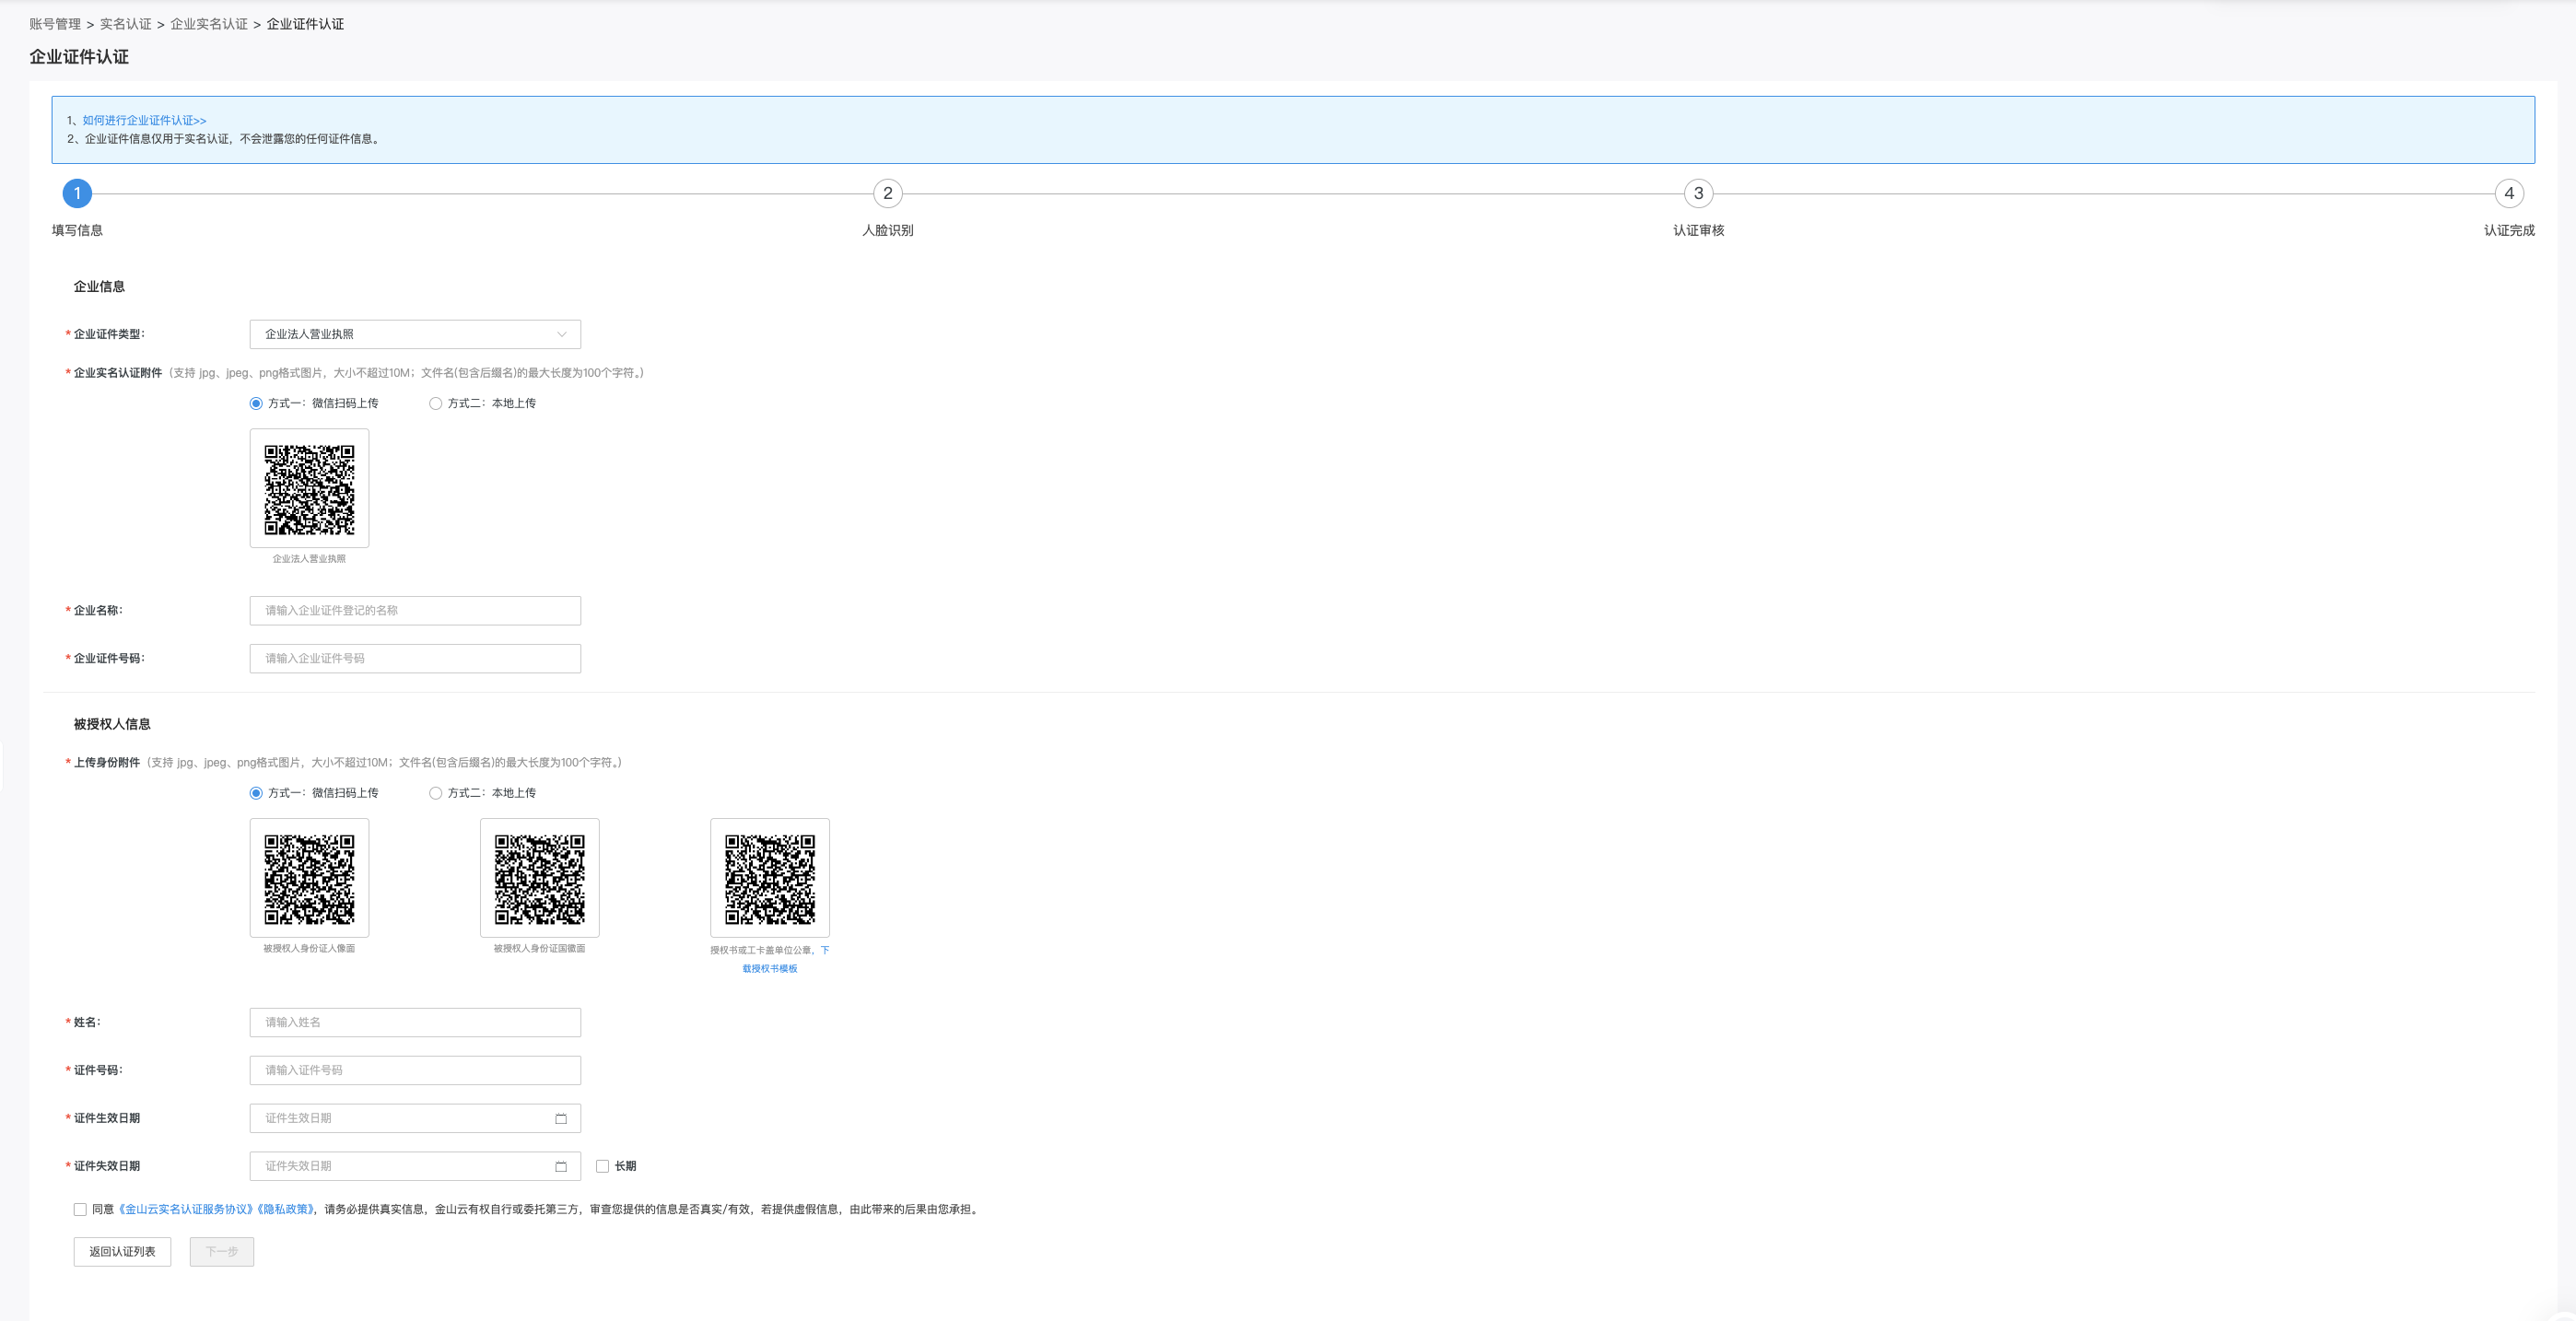The image size is (2576, 1321).
Task: Click step 2 circle 人脸识别
Action: [887, 193]
